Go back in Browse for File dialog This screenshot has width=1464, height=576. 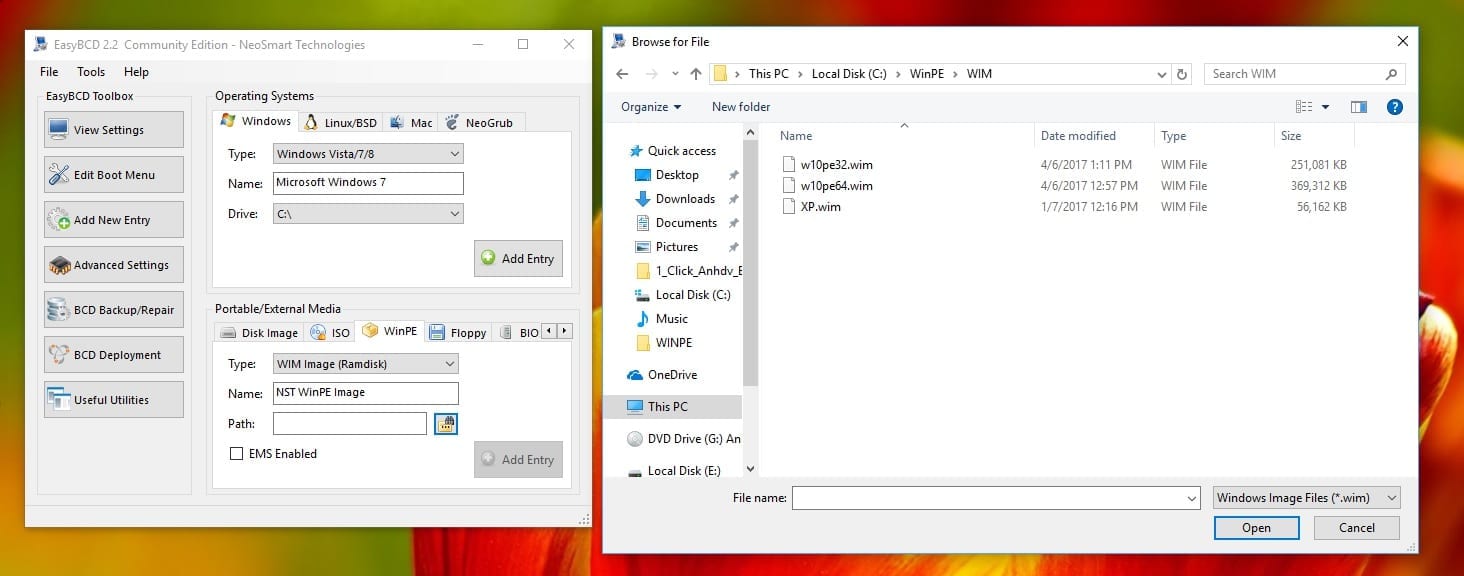coord(622,74)
